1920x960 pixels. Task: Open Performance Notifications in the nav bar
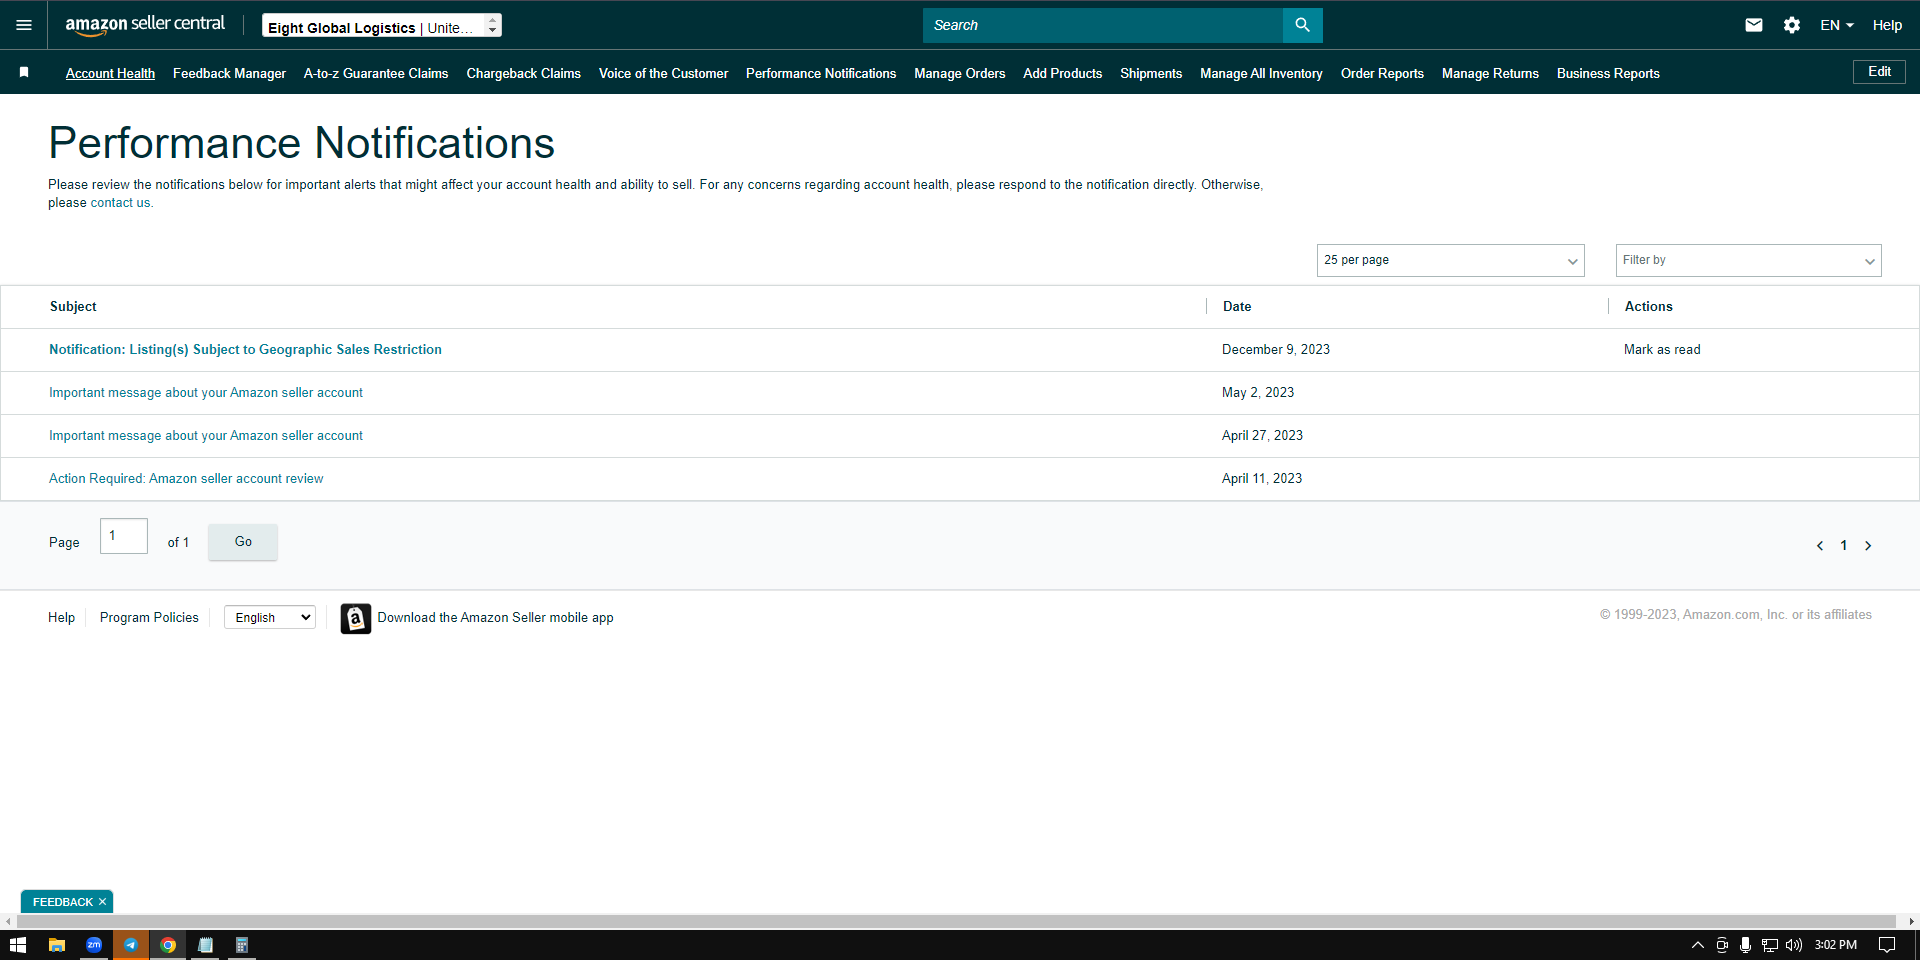click(x=821, y=73)
